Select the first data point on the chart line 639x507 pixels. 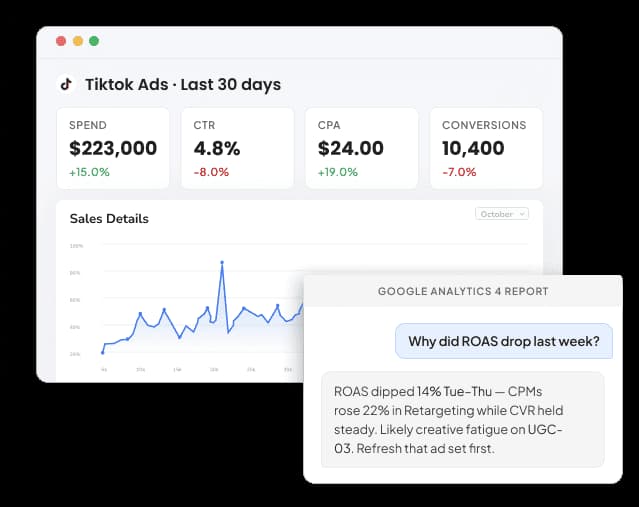coord(103,353)
